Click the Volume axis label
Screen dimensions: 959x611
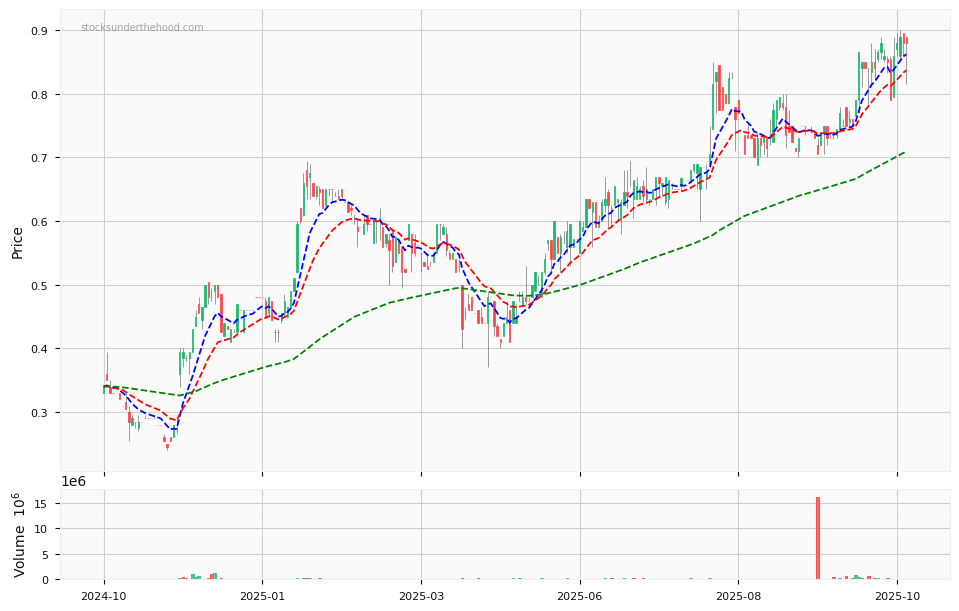click(x=19, y=534)
